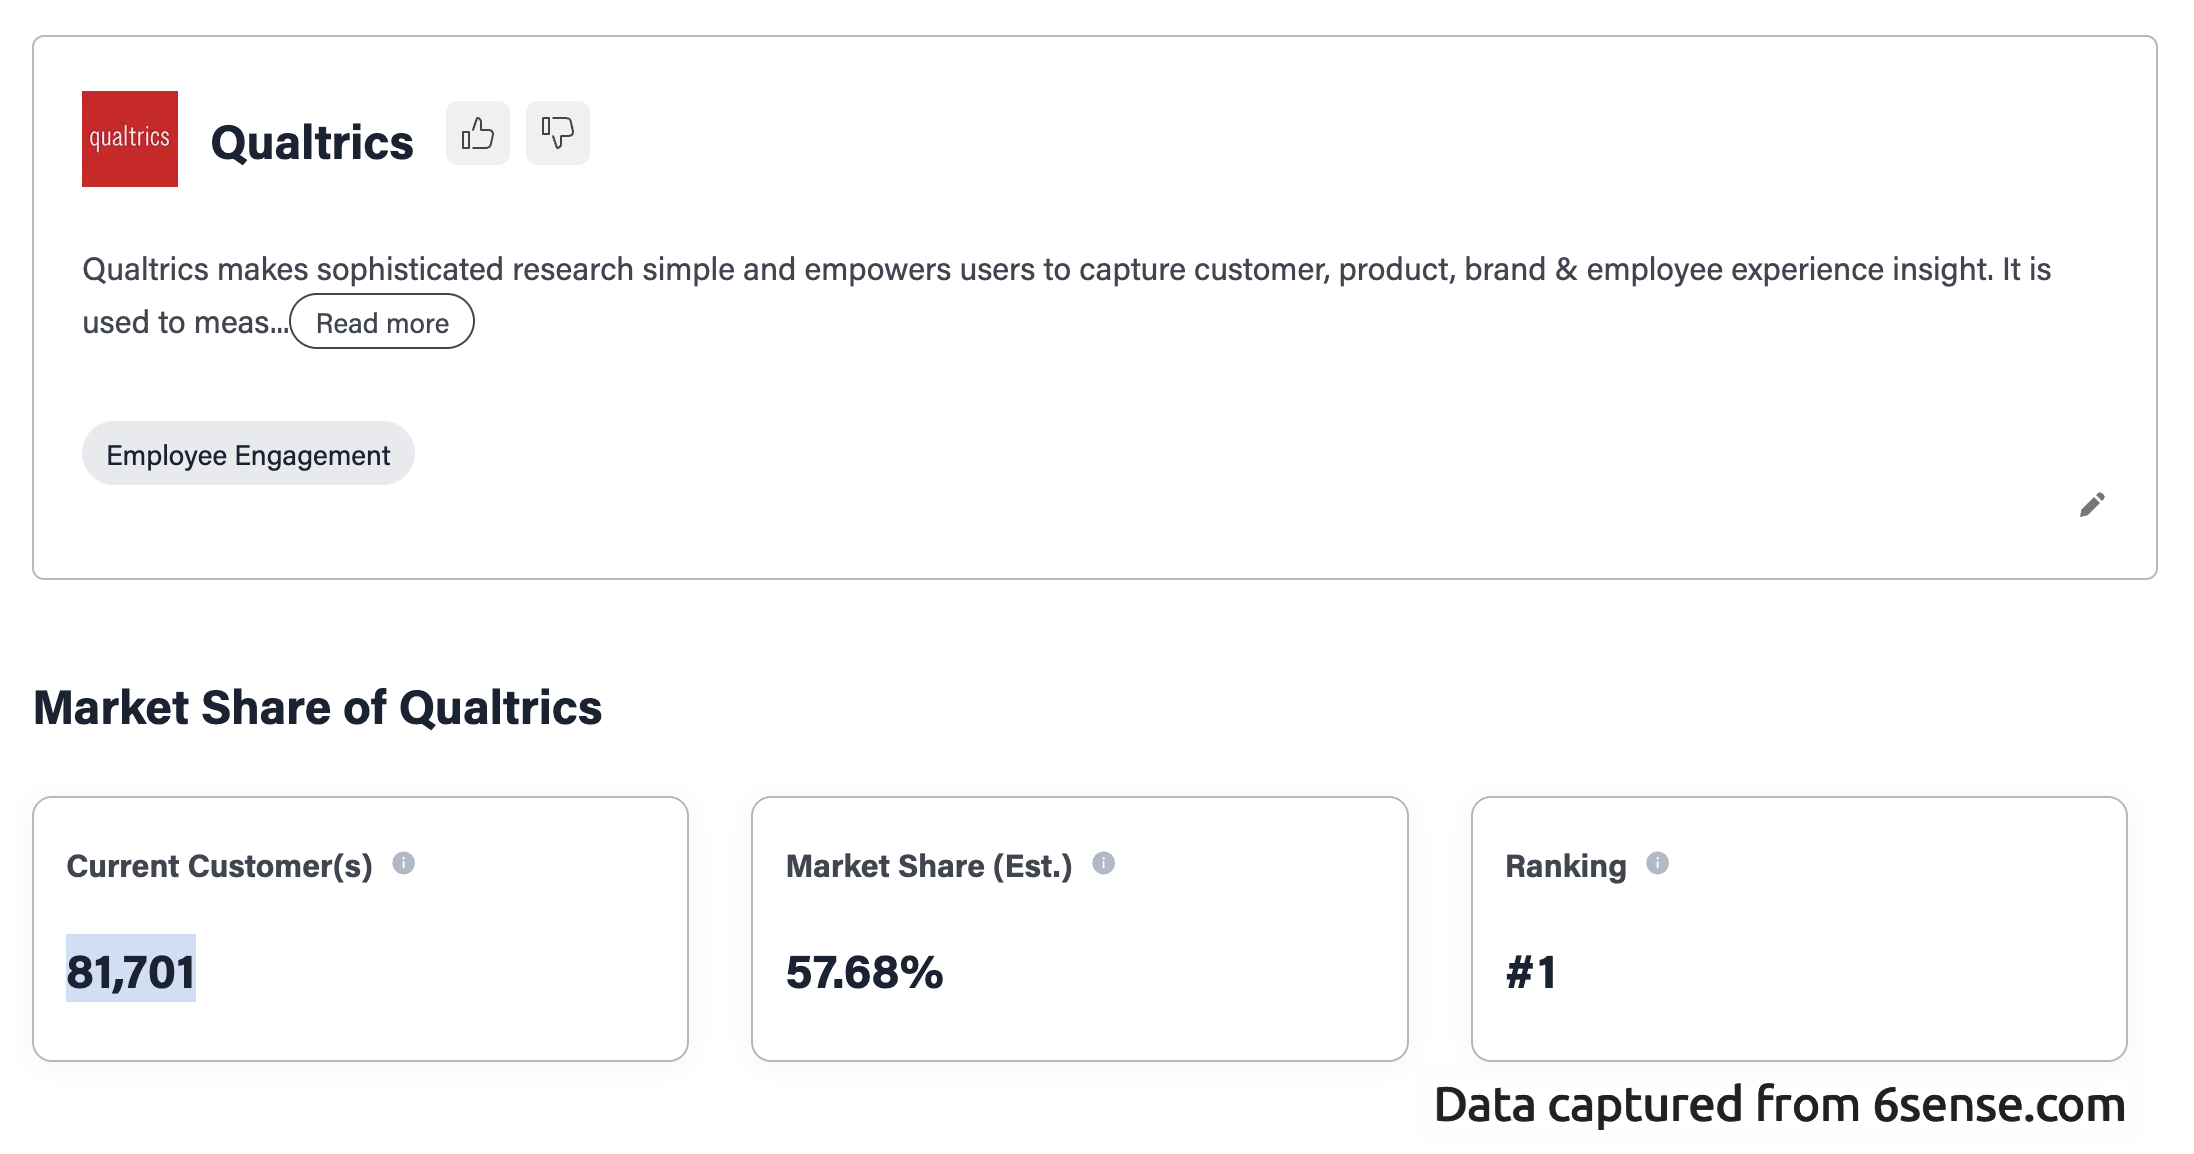
Task: Click the red Qualtrics logo
Action: [130, 139]
